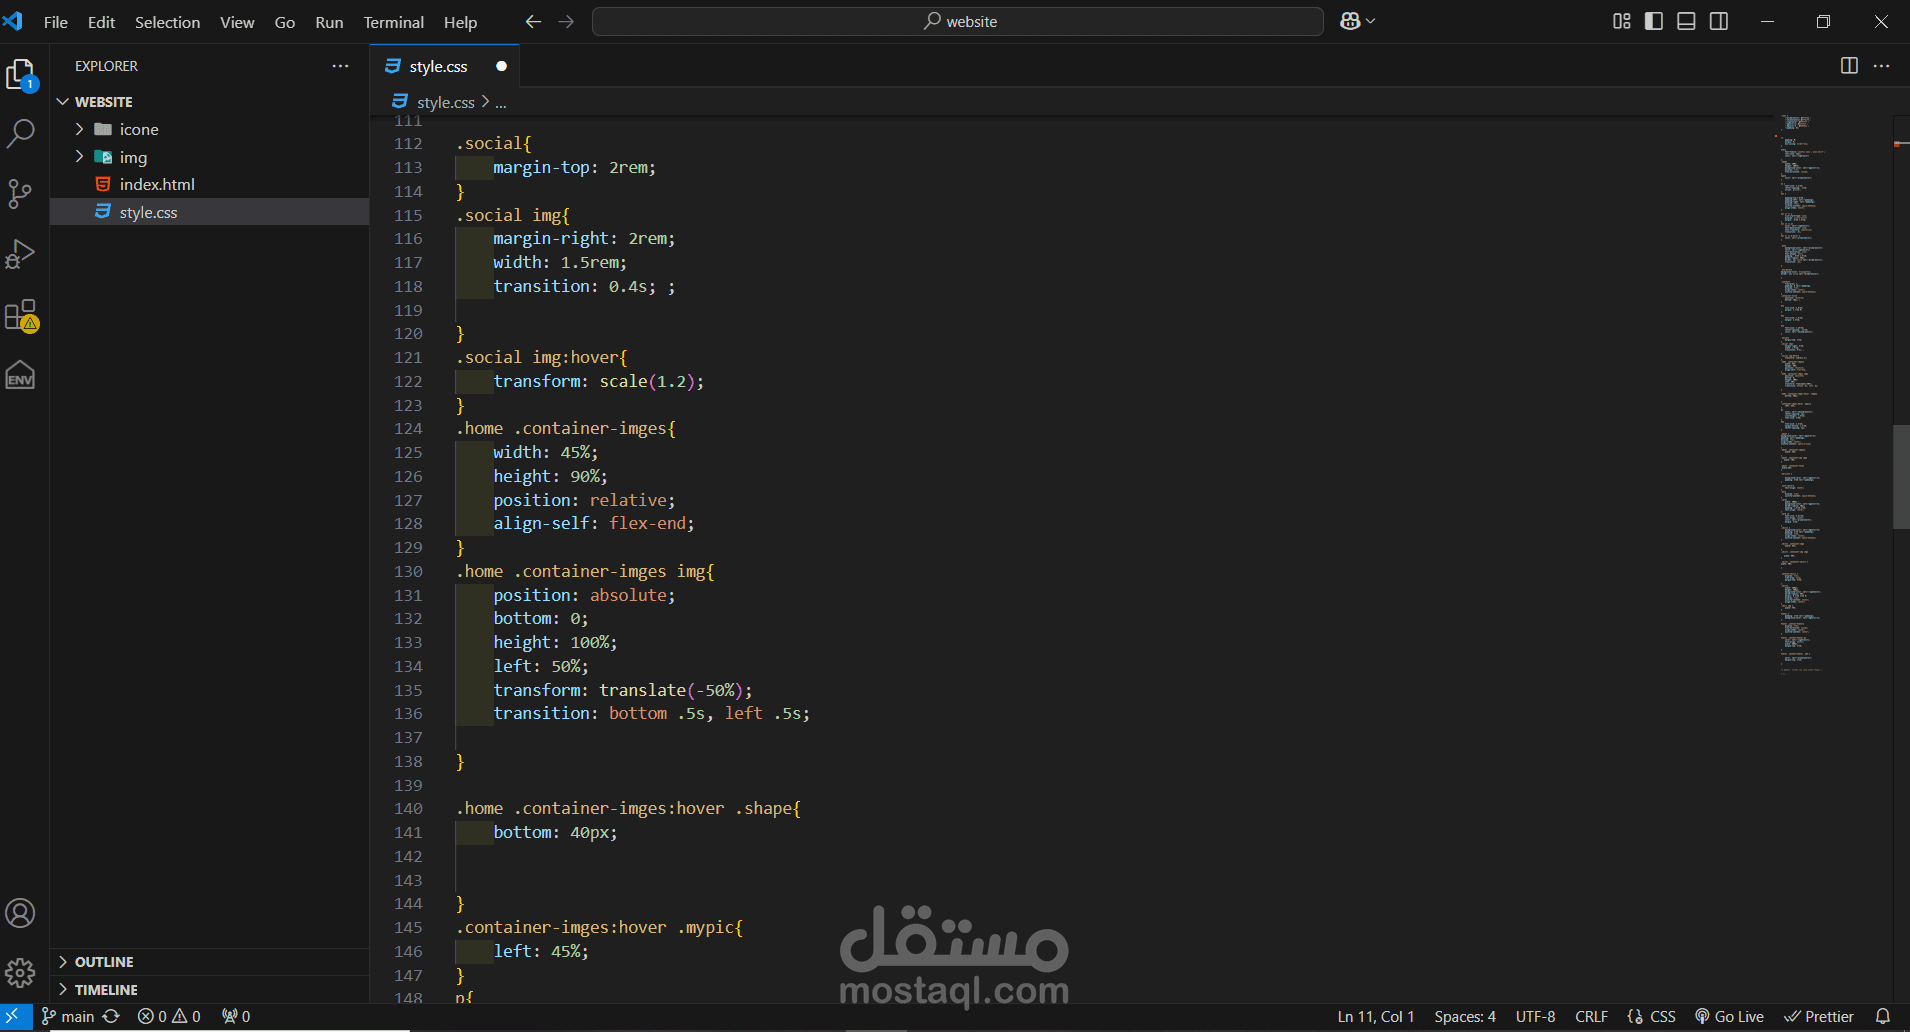Viewport: 1910px width, 1032px height.
Task: Toggle the bottom panel
Action: point(1686,21)
